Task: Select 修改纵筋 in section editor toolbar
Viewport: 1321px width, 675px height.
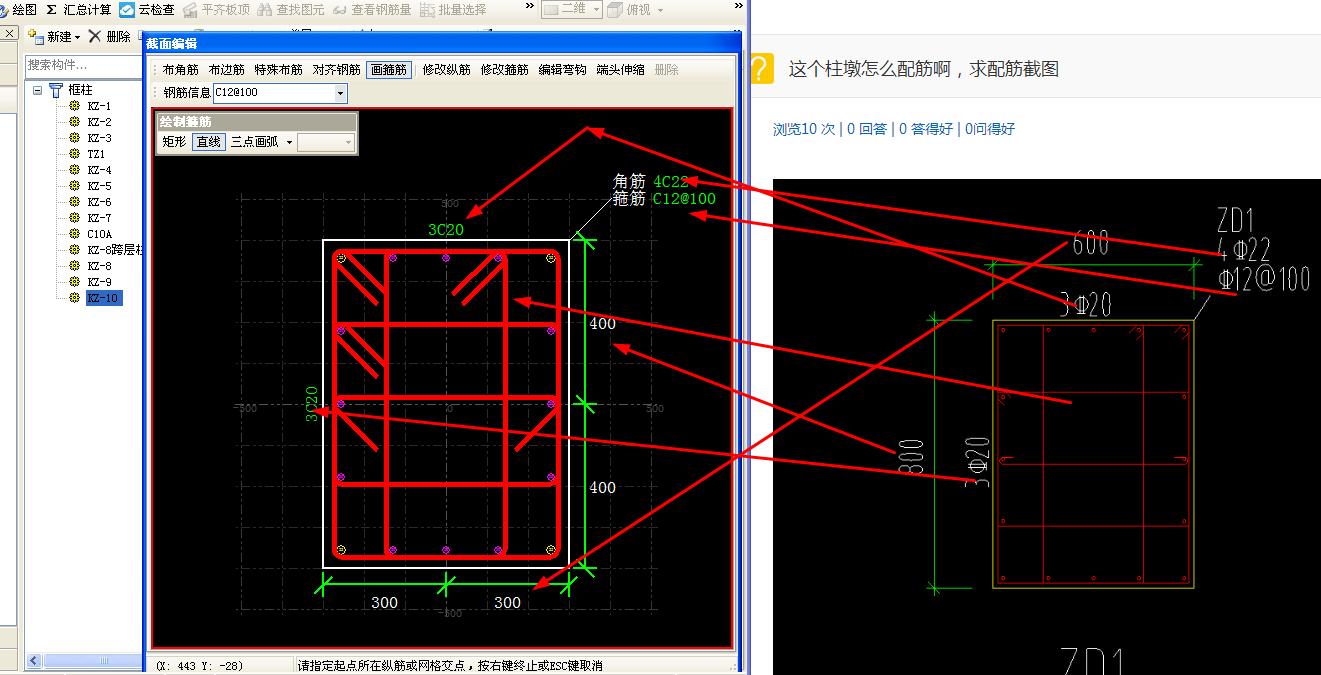Action: click(x=446, y=70)
